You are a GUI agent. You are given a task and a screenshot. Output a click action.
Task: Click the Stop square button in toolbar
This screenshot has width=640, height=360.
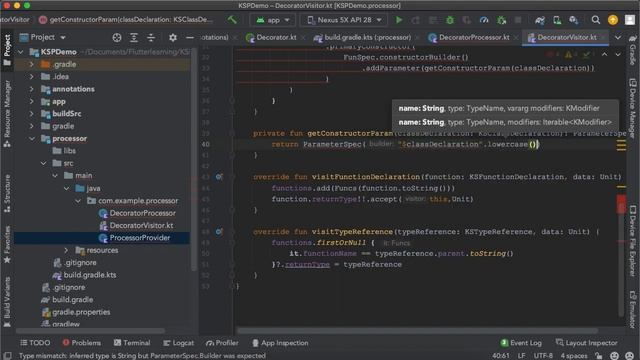(x=518, y=20)
